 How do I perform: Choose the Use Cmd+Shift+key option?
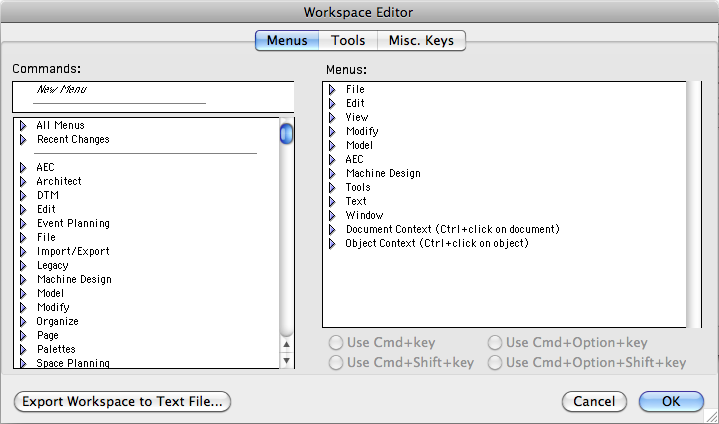pyautogui.click(x=336, y=363)
